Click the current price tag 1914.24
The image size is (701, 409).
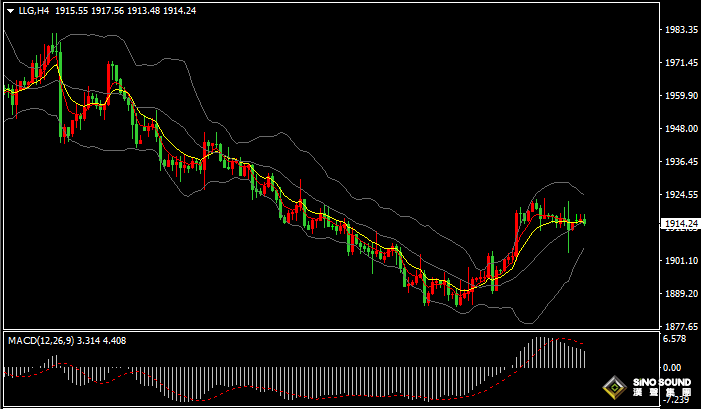tap(680, 224)
